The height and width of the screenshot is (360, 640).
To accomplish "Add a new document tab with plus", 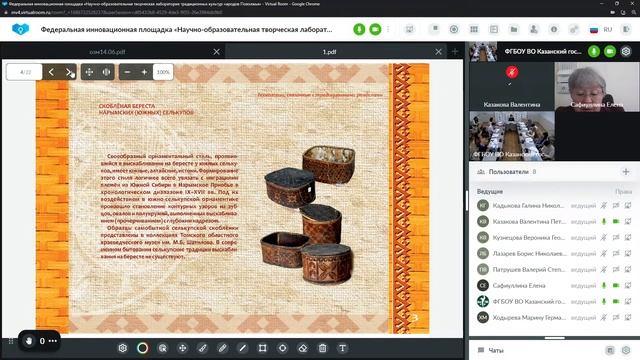I will coord(455,52).
